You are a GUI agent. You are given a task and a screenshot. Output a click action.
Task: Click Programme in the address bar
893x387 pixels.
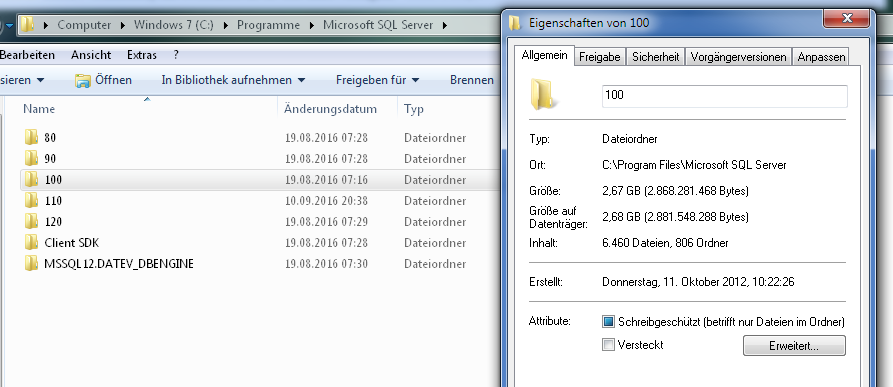click(x=268, y=26)
